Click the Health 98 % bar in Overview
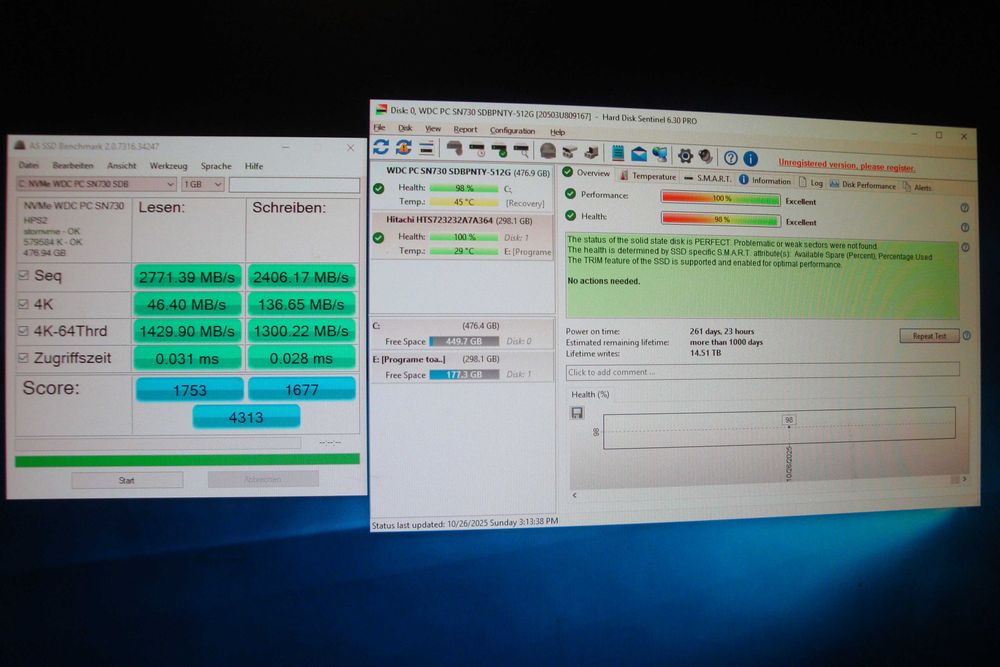The width and height of the screenshot is (1000, 667). (721, 220)
